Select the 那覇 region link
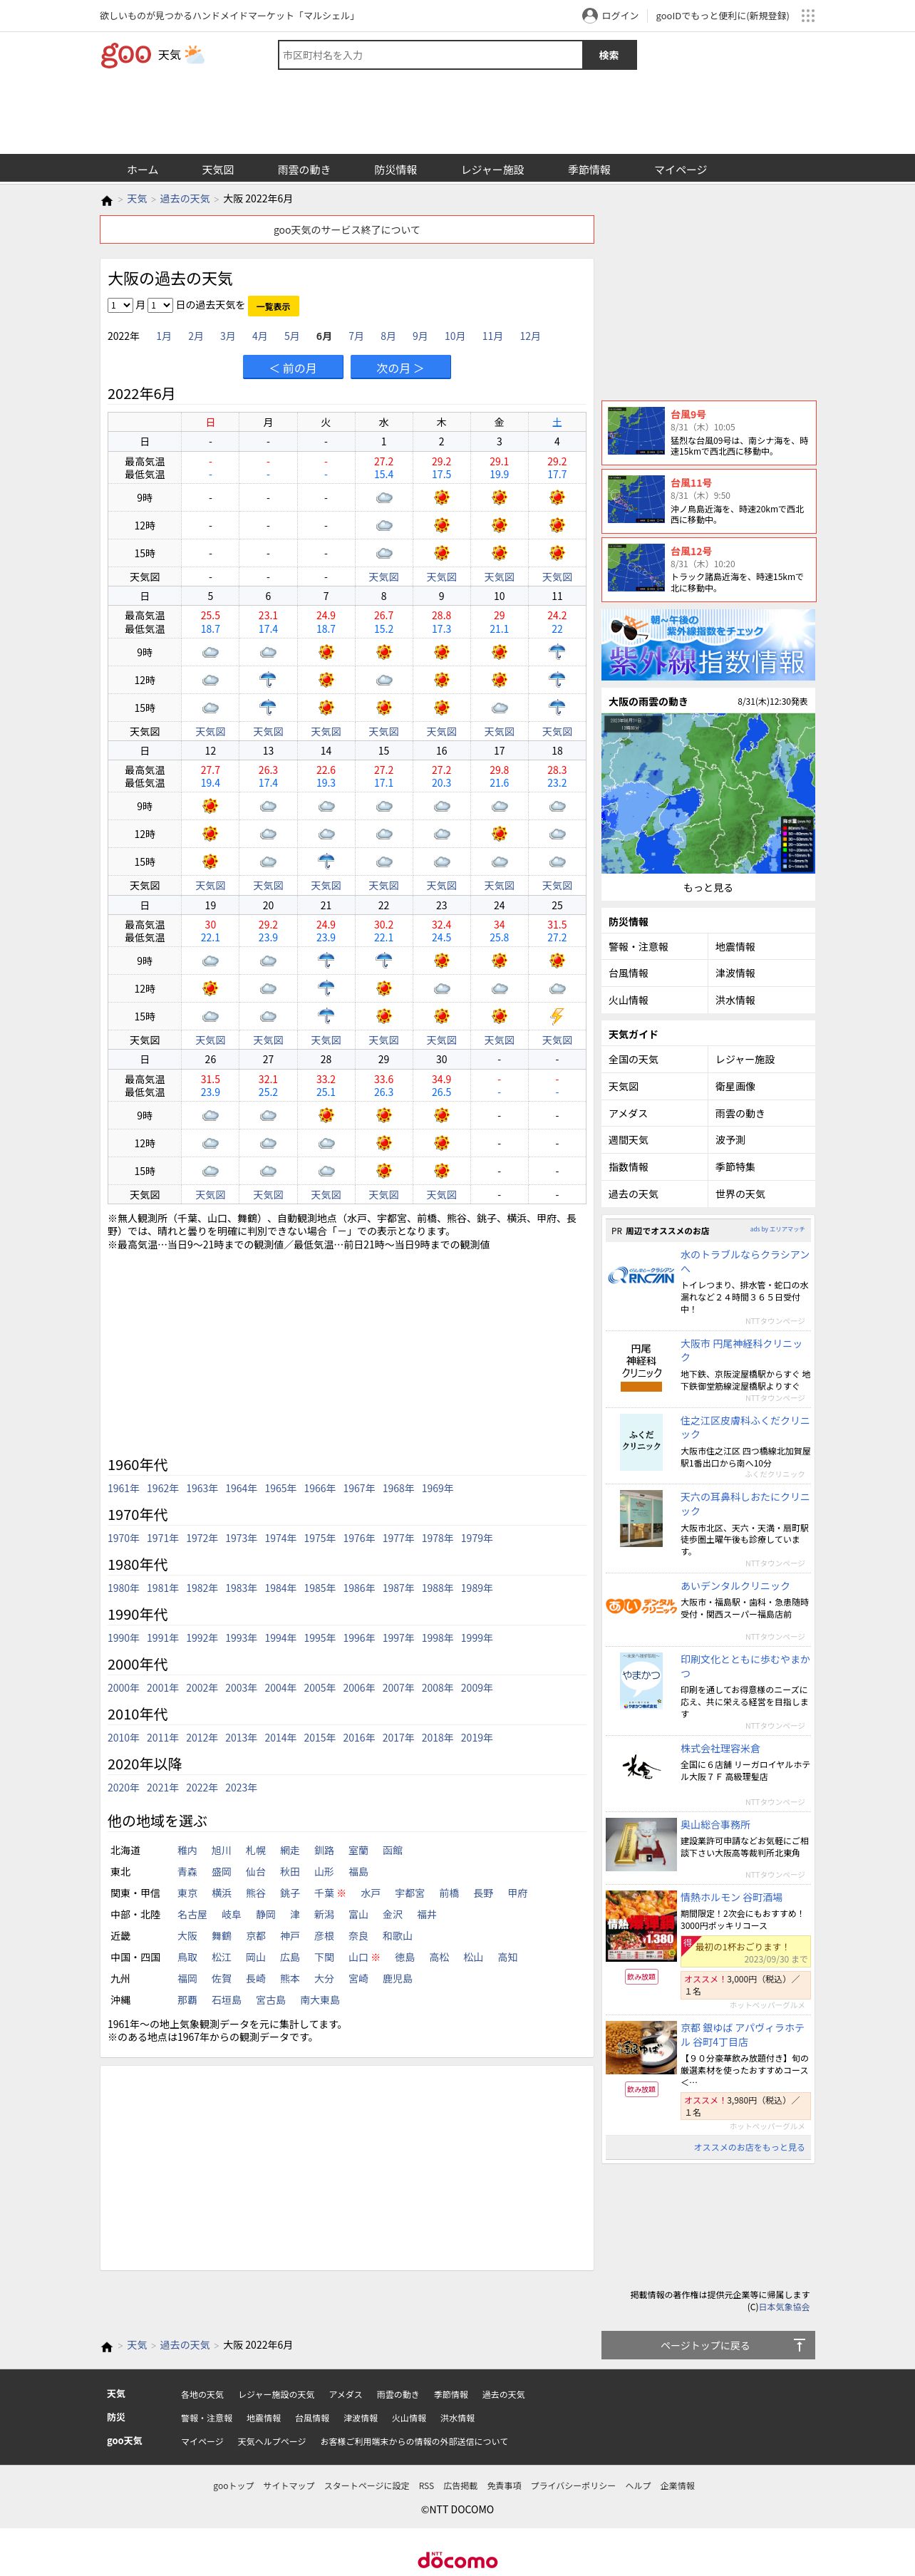 pos(187,2000)
